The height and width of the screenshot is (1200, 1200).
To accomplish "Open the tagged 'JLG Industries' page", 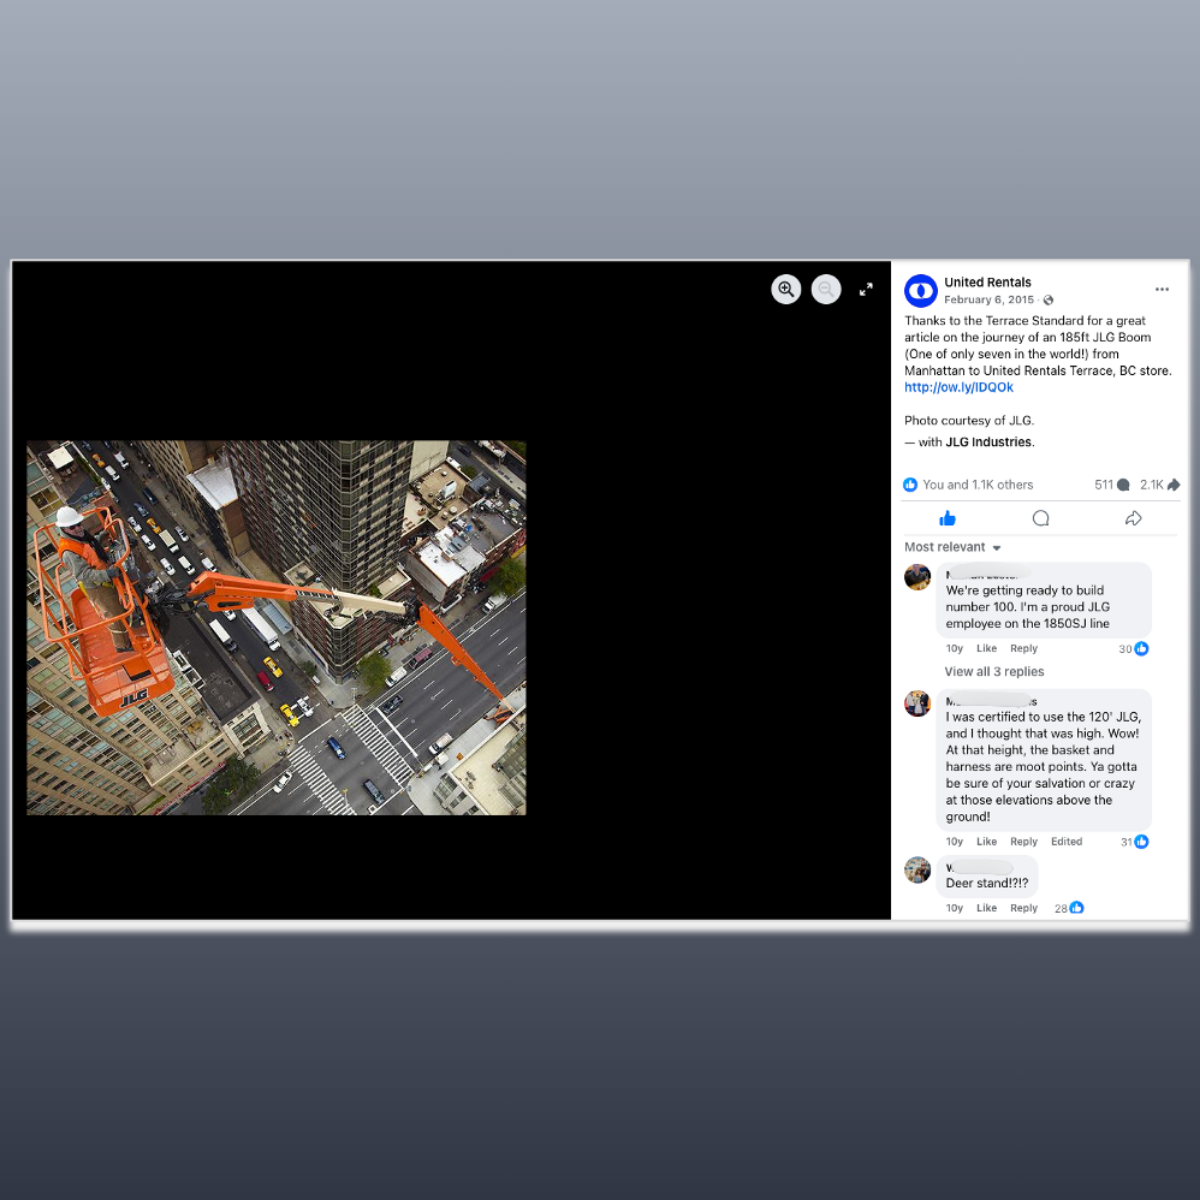I will pos(989,442).
